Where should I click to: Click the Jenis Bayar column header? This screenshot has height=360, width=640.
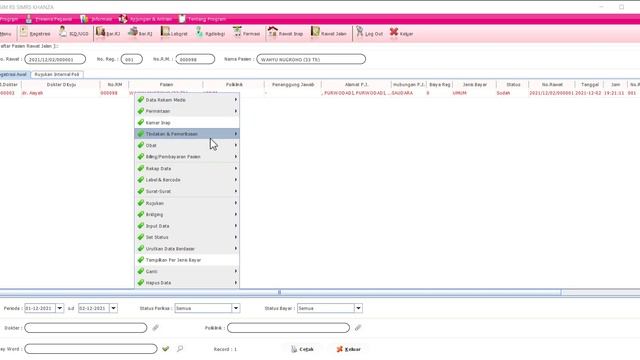(x=475, y=84)
